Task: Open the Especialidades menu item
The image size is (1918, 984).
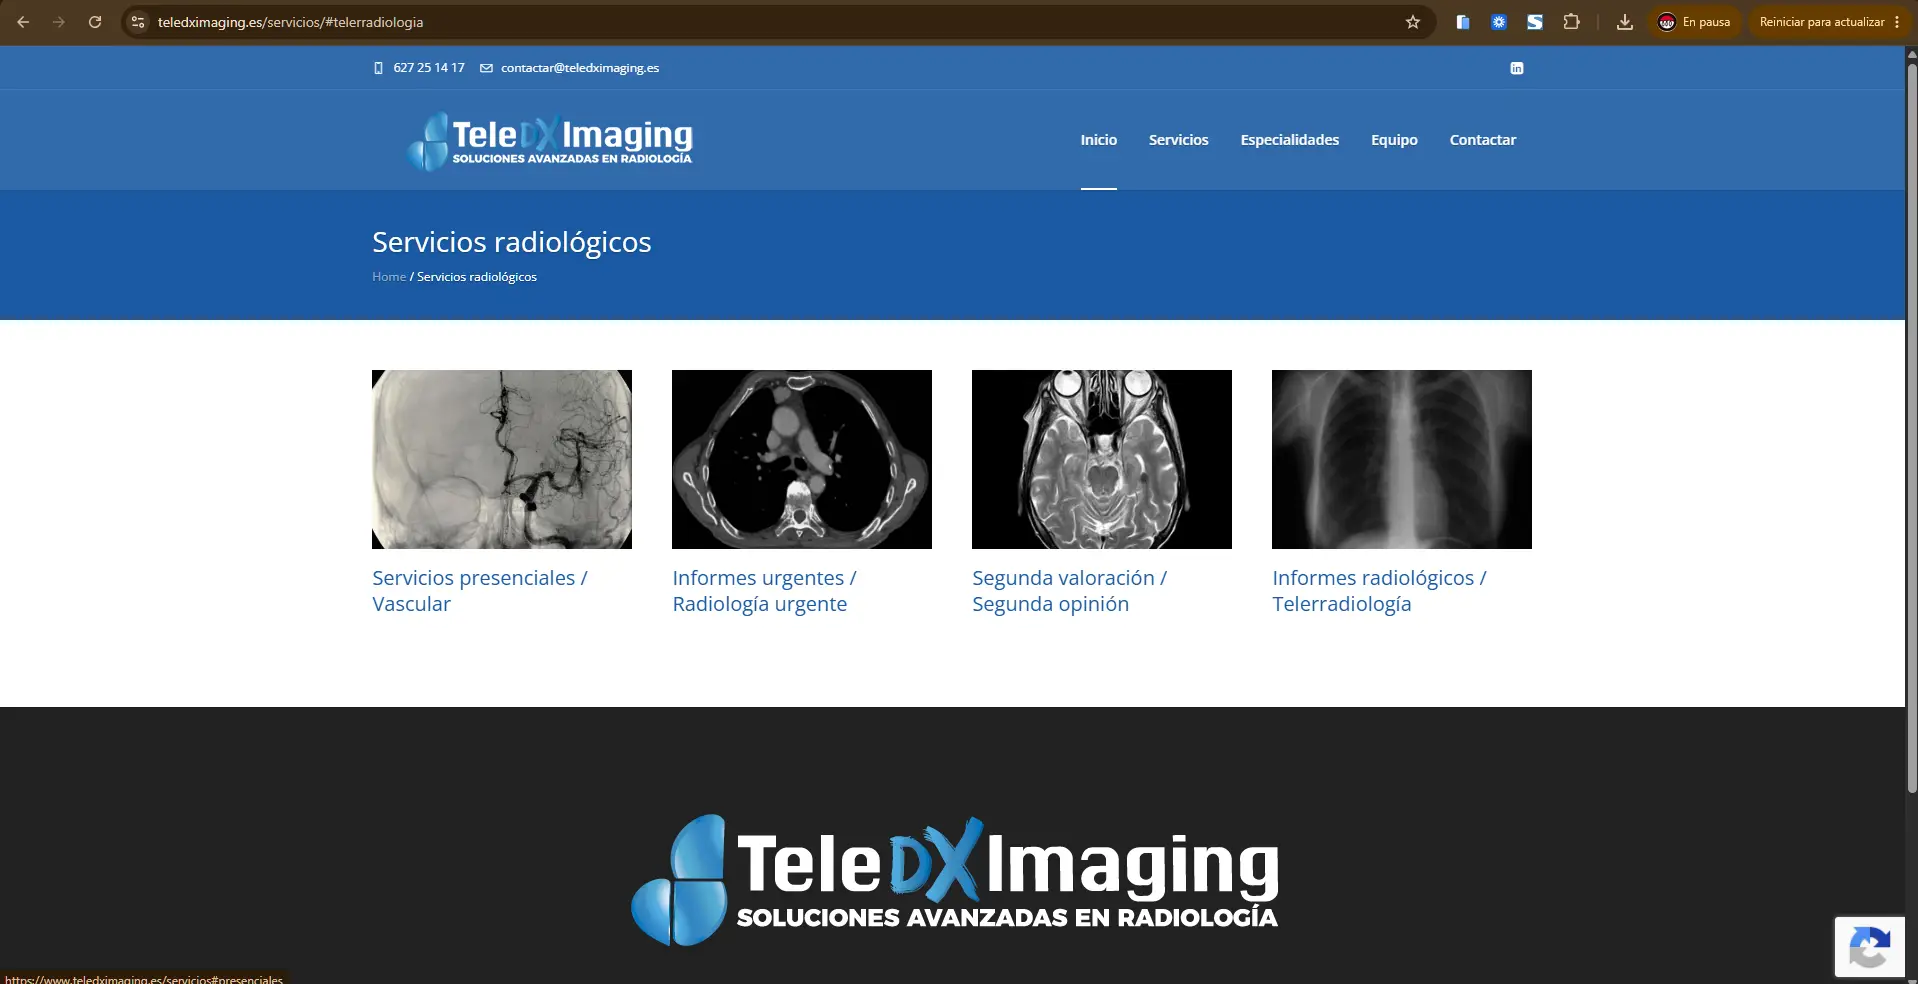Action: tap(1290, 140)
